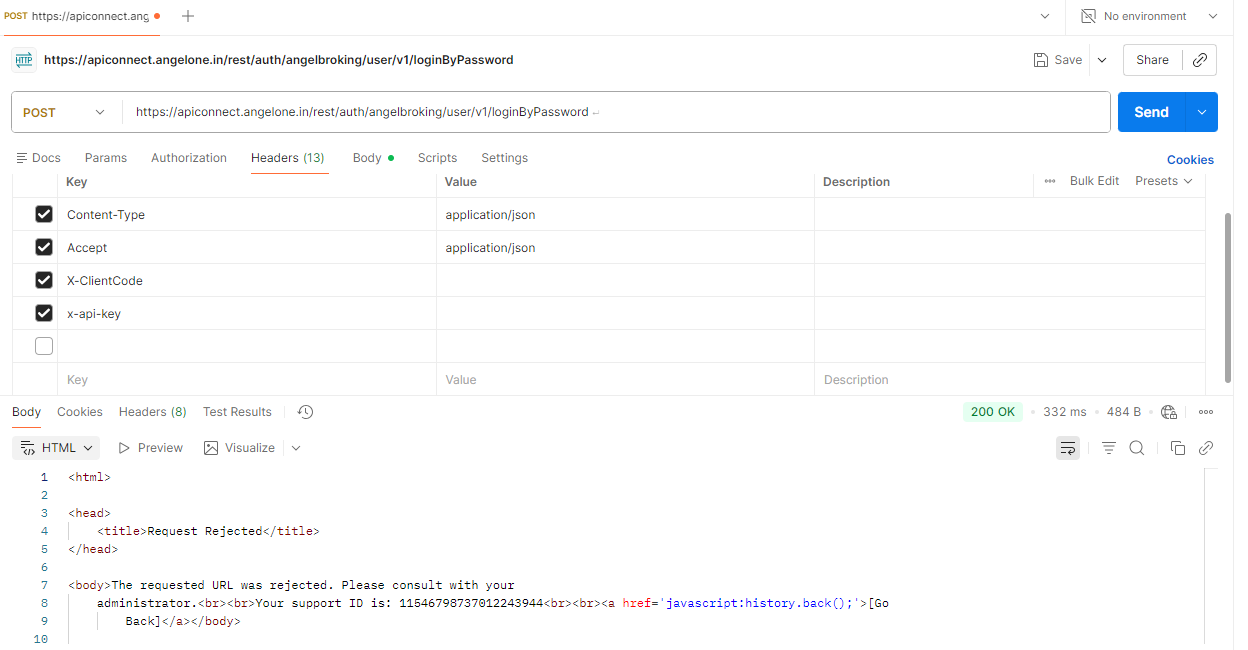The height and width of the screenshot is (650, 1248).
Task: Switch to the Authorization tab
Action: coord(189,158)
